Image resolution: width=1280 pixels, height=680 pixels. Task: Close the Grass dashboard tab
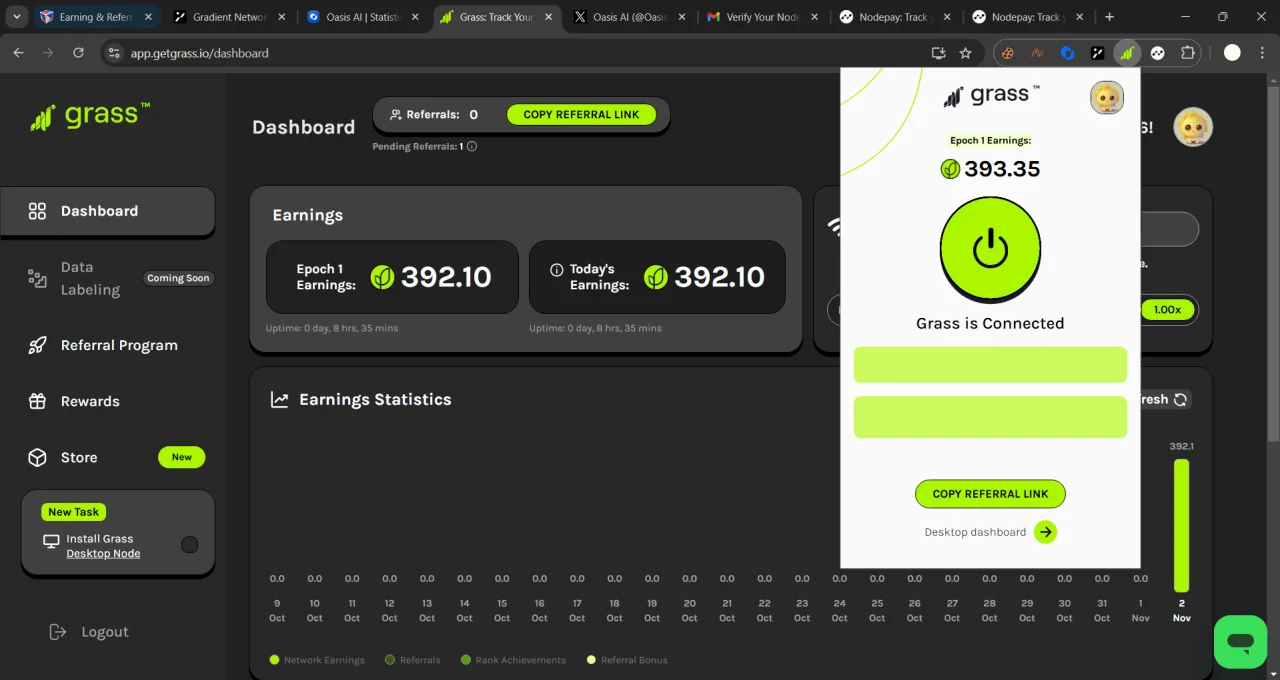point(547,17)
